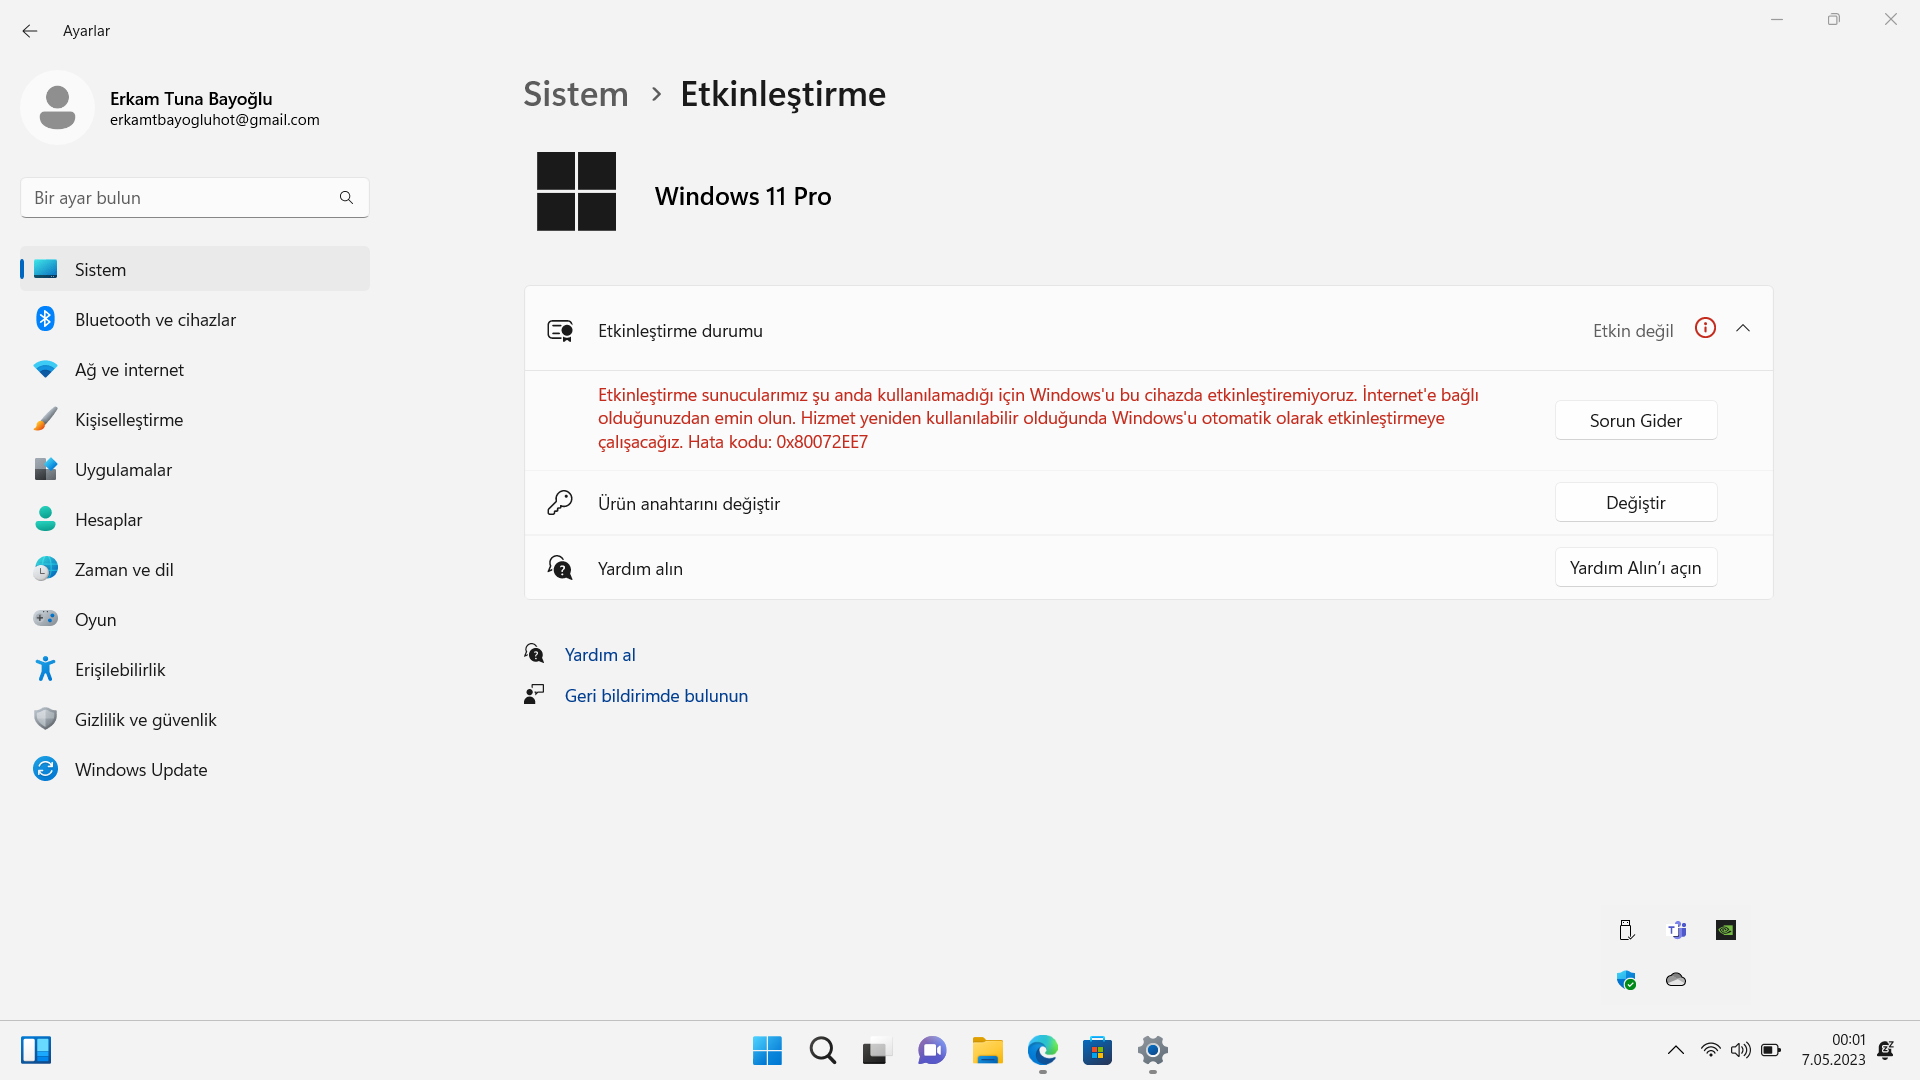Click the Sistem breadcrumb link
The width and height of the screenshot is (1920, 1080).
576,94
